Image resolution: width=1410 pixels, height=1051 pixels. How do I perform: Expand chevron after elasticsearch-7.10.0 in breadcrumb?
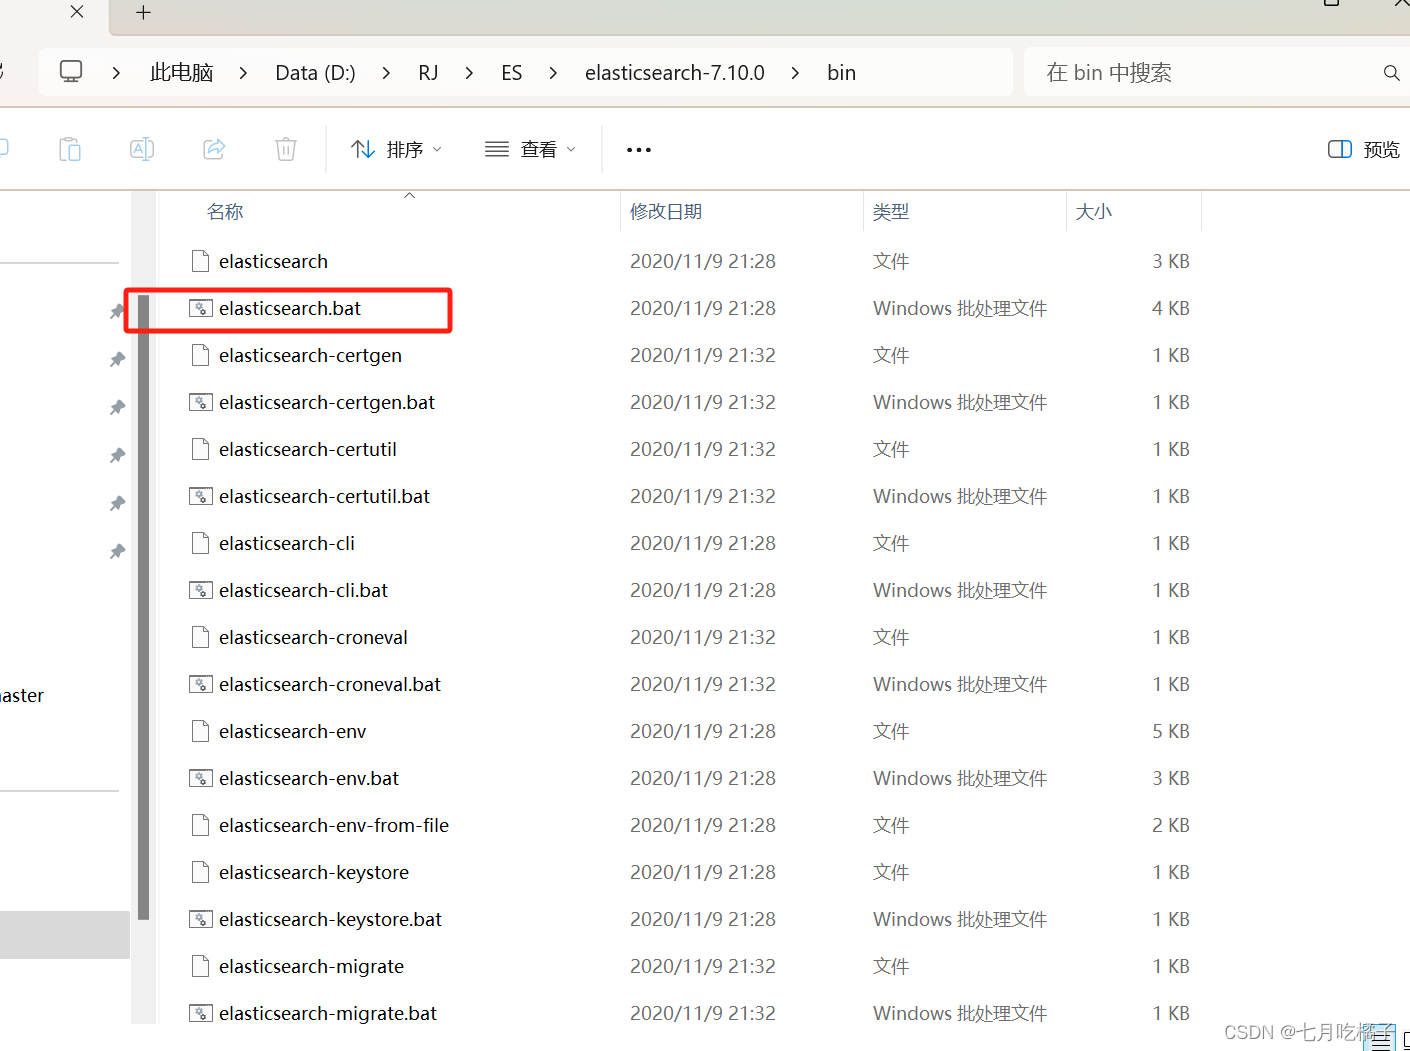795,73
